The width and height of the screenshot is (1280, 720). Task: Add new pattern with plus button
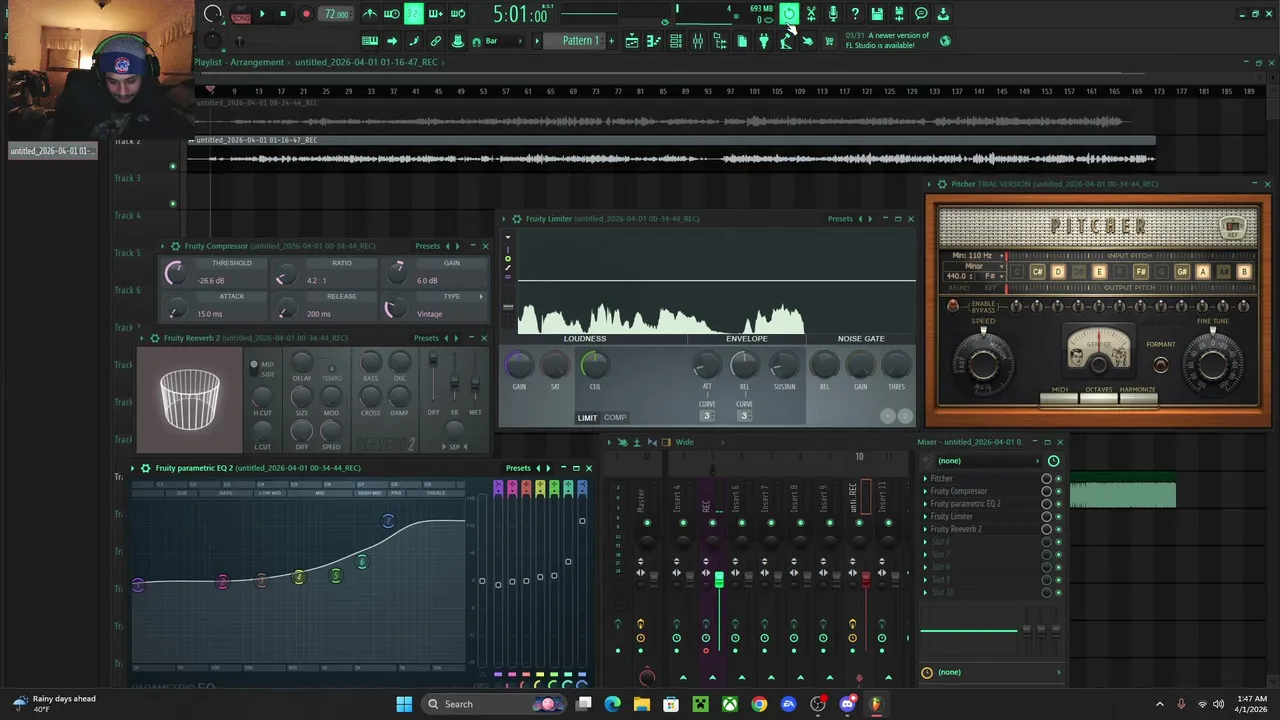611,41
